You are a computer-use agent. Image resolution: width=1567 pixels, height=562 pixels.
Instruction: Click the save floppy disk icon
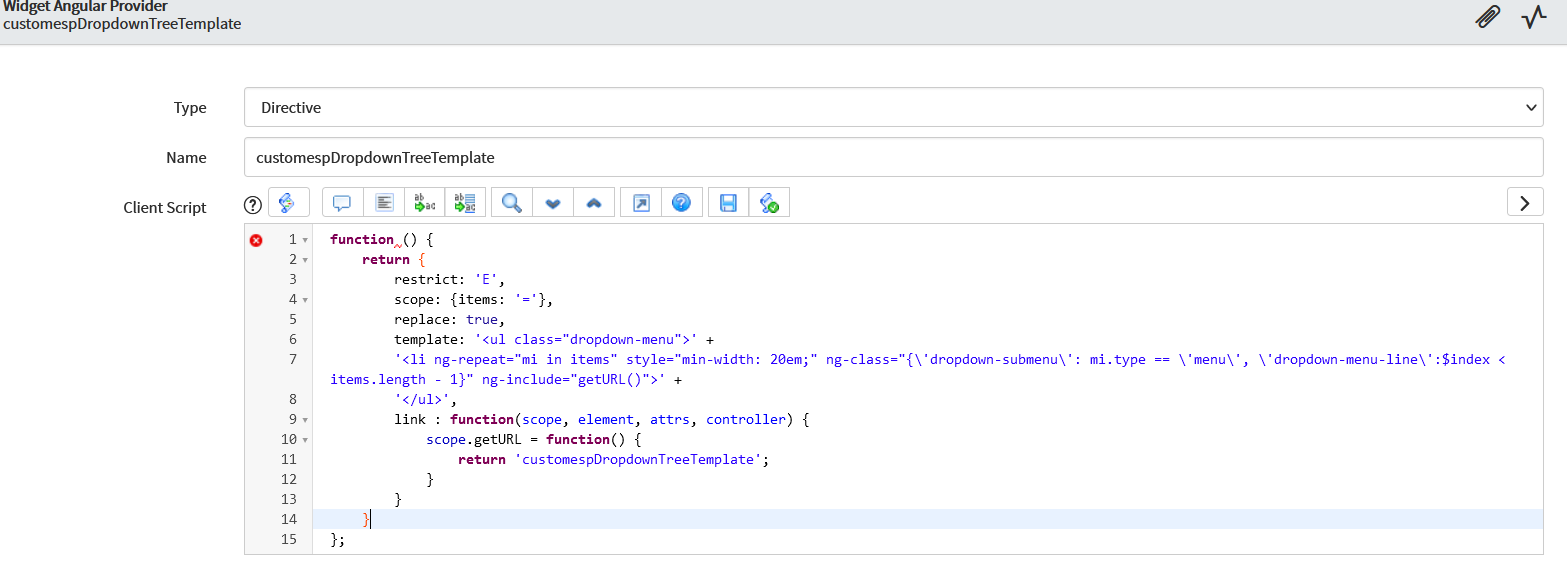729,203
